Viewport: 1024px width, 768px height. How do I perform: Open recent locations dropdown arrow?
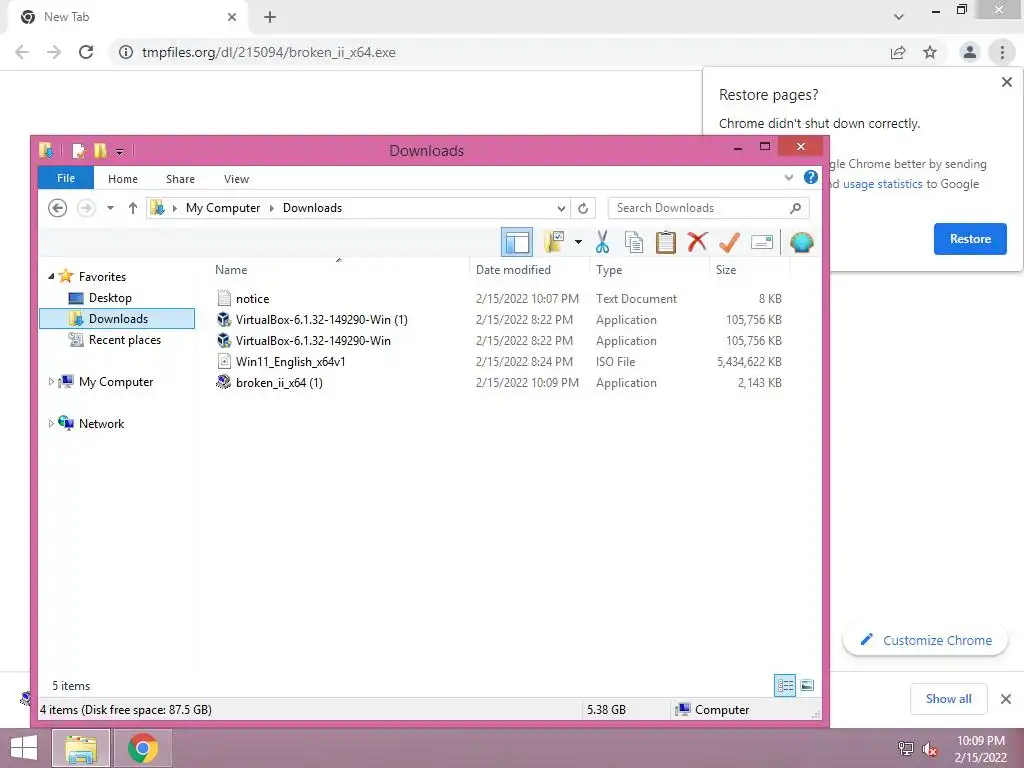pos(110,208)
